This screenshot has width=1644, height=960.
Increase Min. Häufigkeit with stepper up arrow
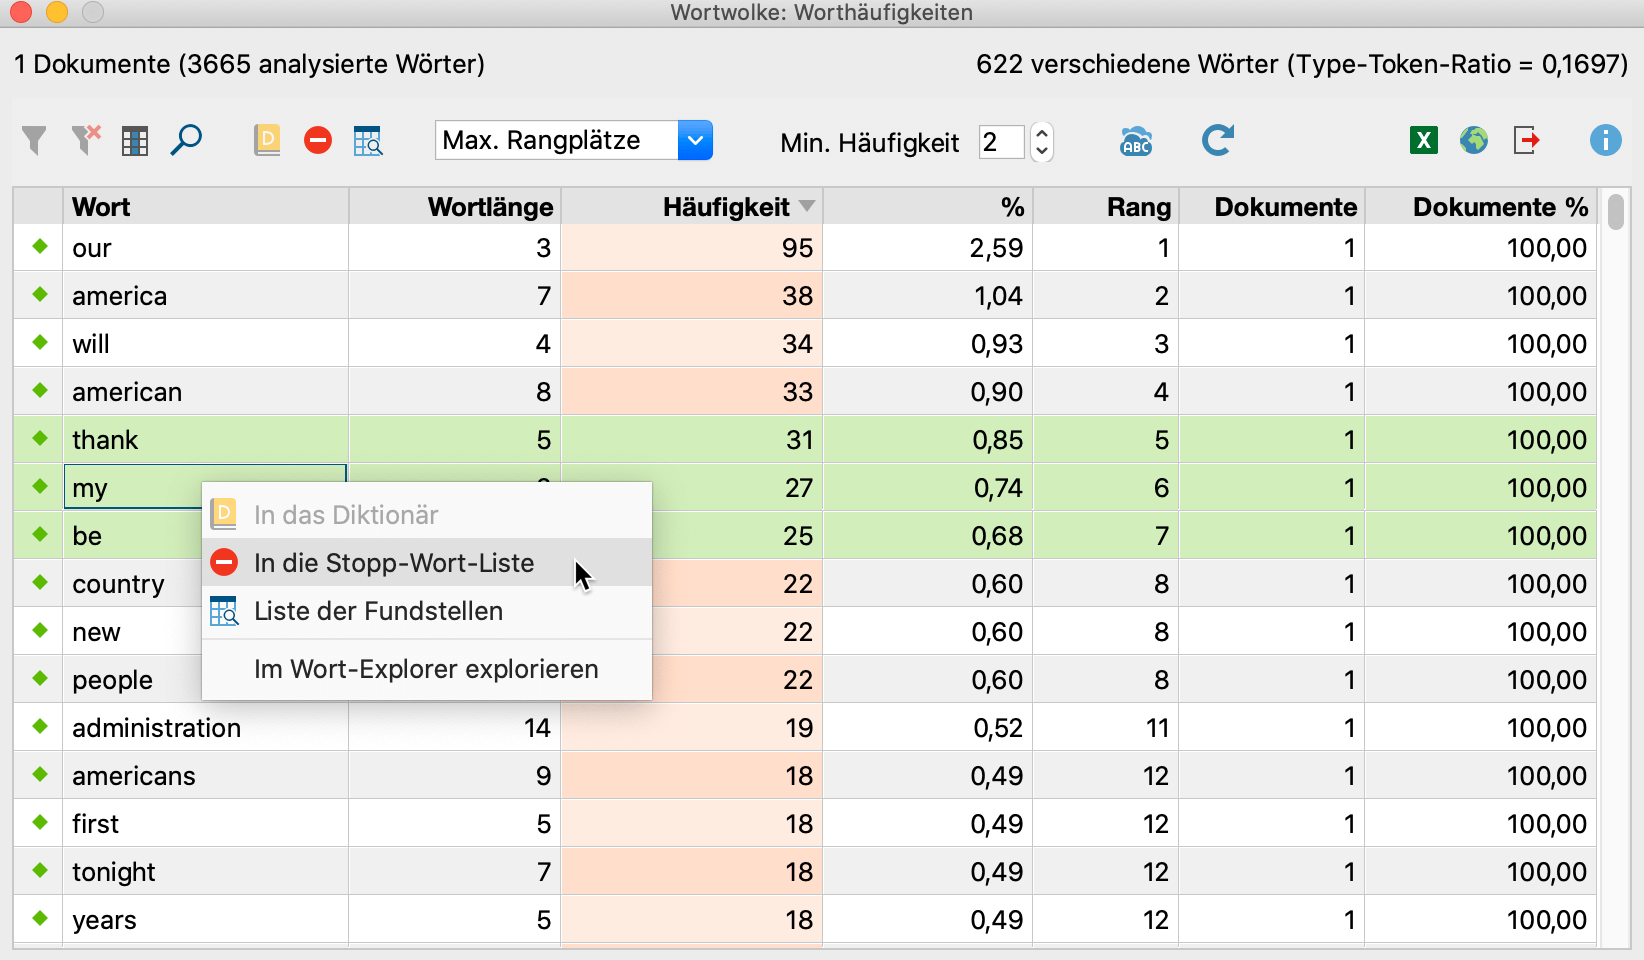coord(1042,132)
